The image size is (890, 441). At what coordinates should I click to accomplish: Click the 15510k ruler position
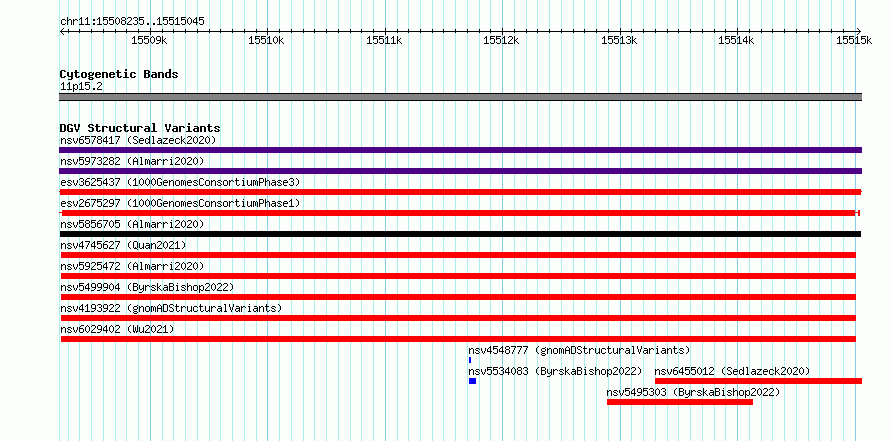266,40
